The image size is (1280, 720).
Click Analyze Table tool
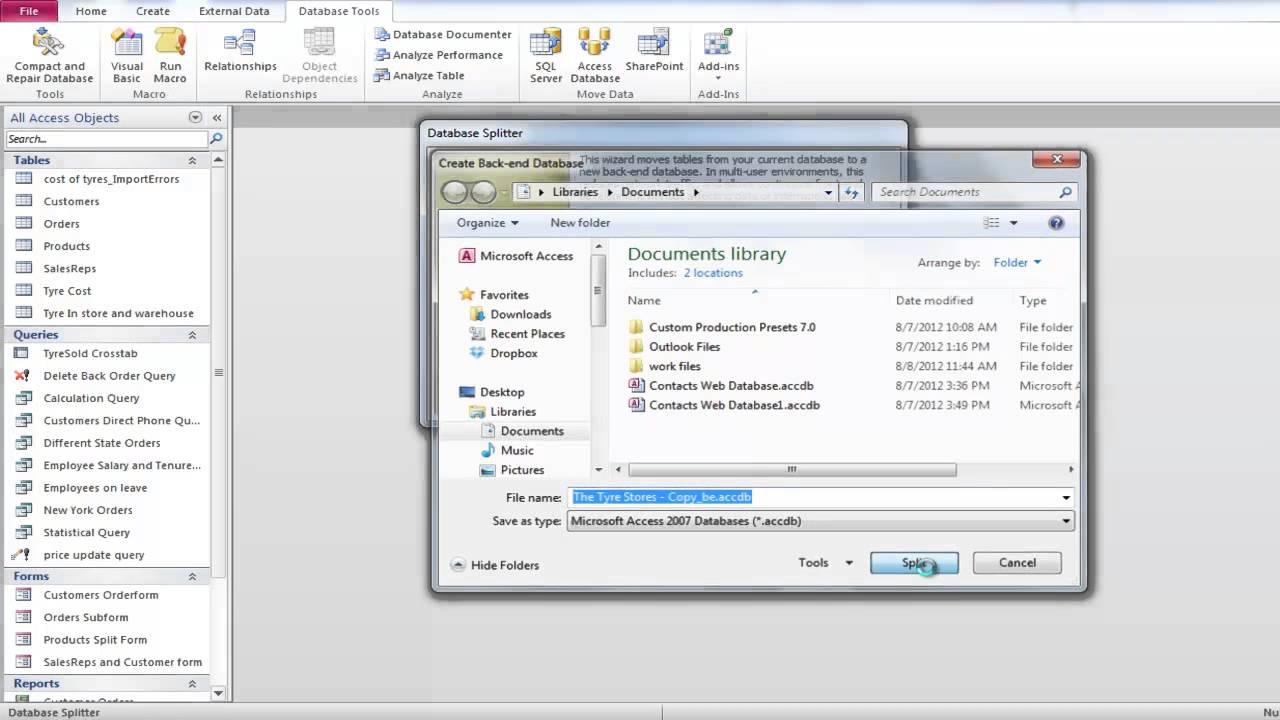click(x=419, y=75)
